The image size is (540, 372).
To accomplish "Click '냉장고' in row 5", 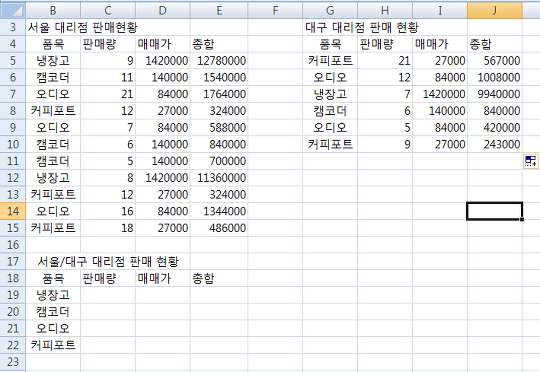I will pyautogui.click(x=53, y=61).
